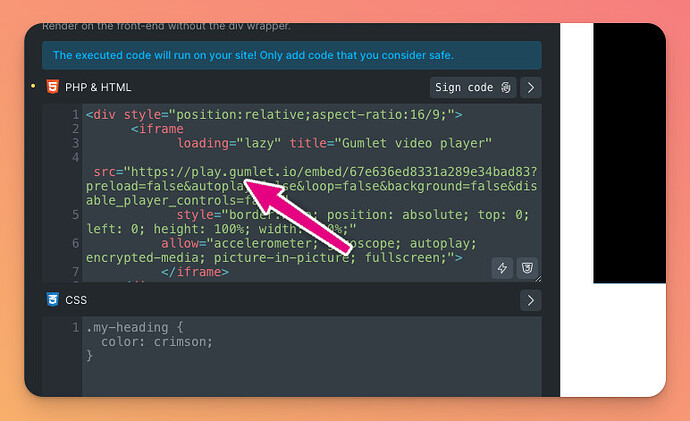Click the CSS3 icon beside CSS label
The height and width of the screenshot is (421, 690).
(x=53, y=299)
